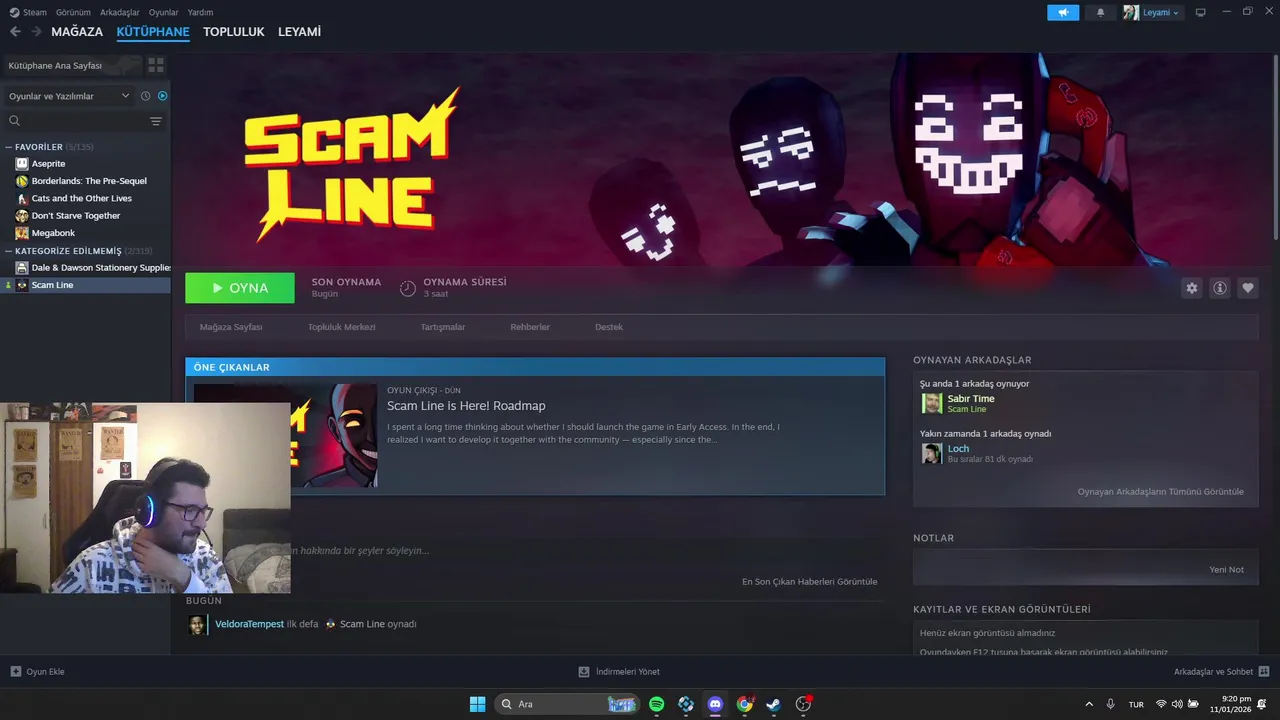The height and width of the screenshot is (720, 1280).
Task: Click the library search field
Action: [75, 121]
